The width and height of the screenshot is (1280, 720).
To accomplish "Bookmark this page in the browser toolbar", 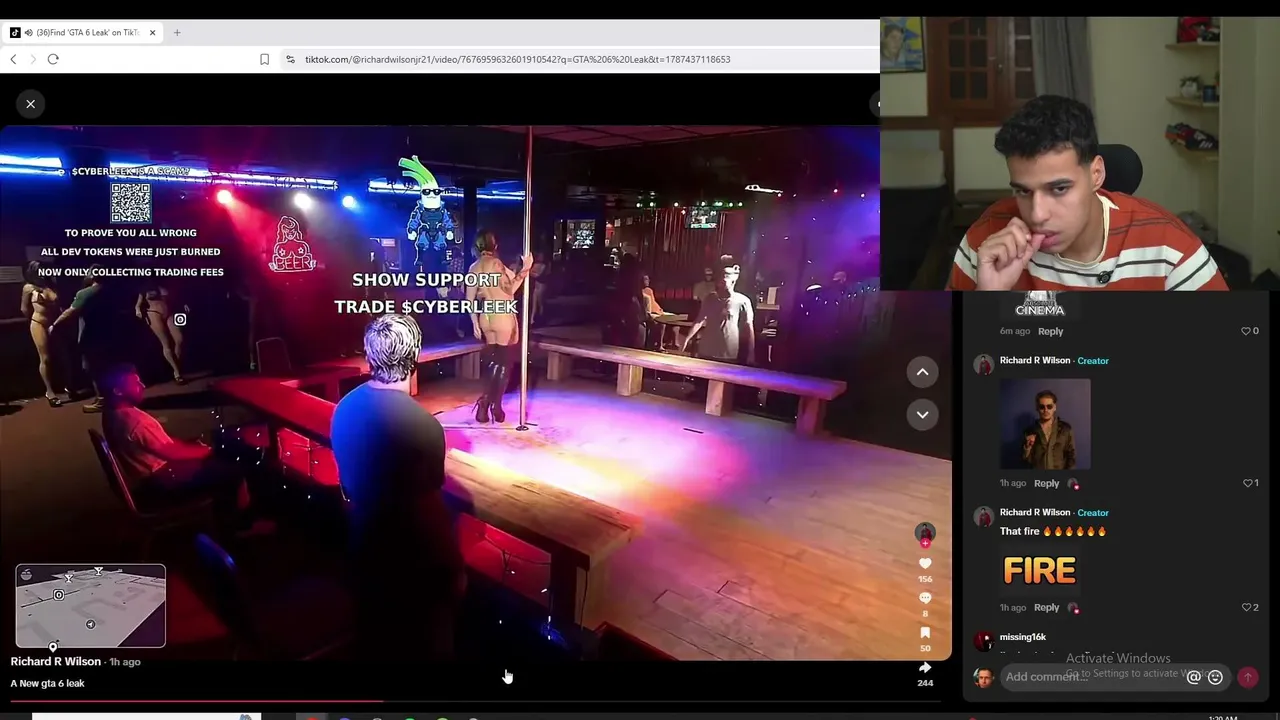I will click(264, 59).
